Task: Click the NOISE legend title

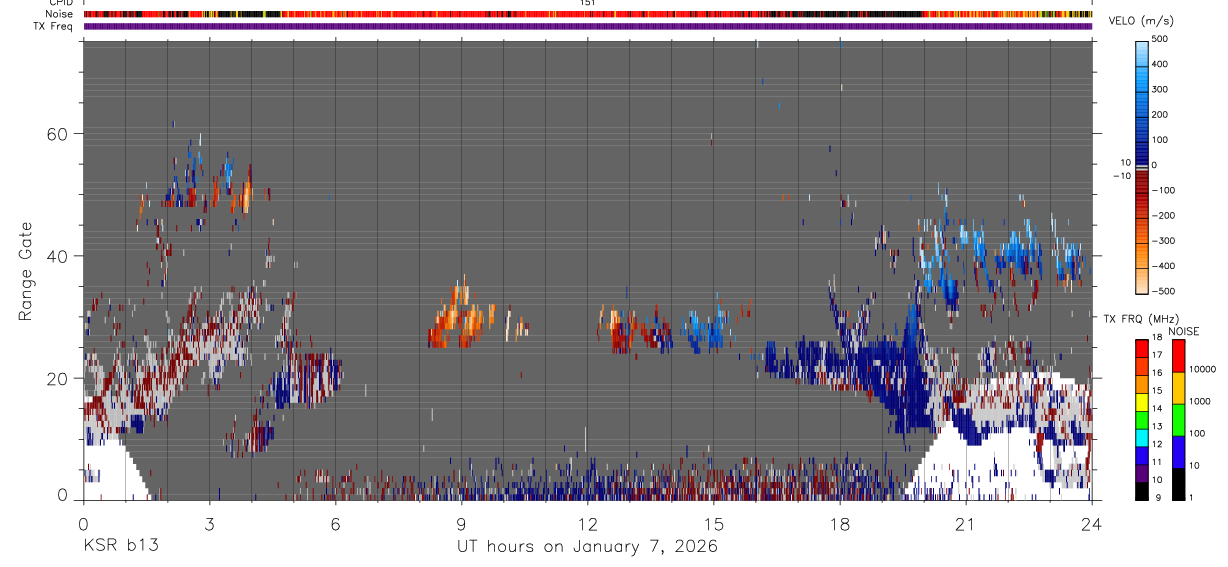Action: pos(1184,331)
